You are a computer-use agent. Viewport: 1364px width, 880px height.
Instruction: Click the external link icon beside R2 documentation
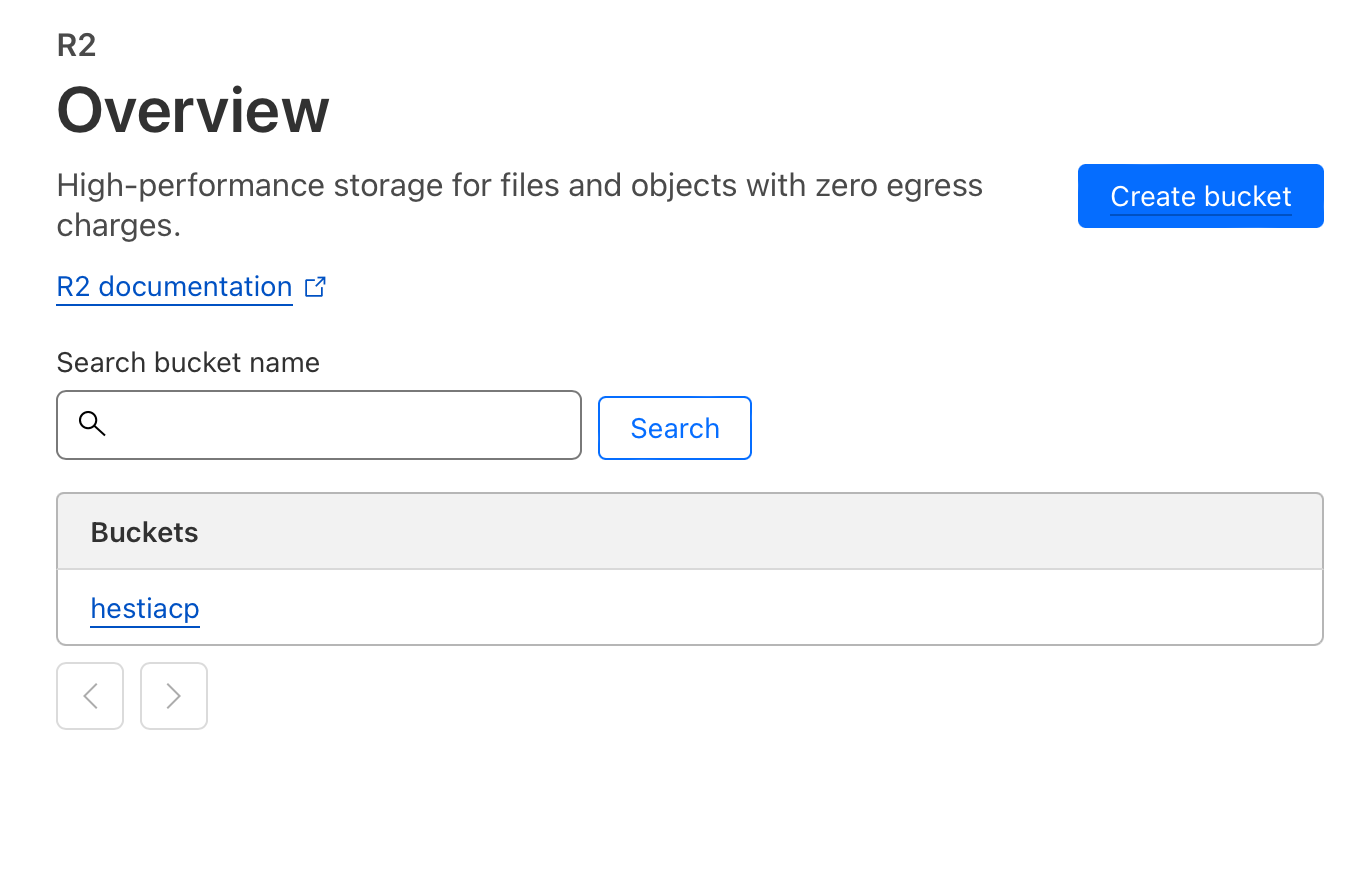[x=315, y=287]
